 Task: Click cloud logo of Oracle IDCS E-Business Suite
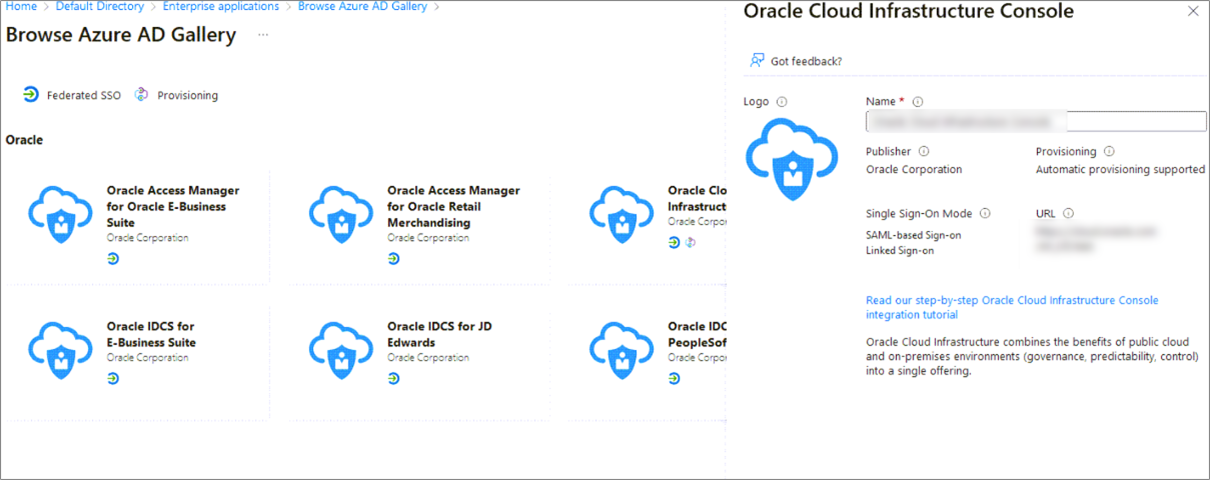click(x=61, y=350)
